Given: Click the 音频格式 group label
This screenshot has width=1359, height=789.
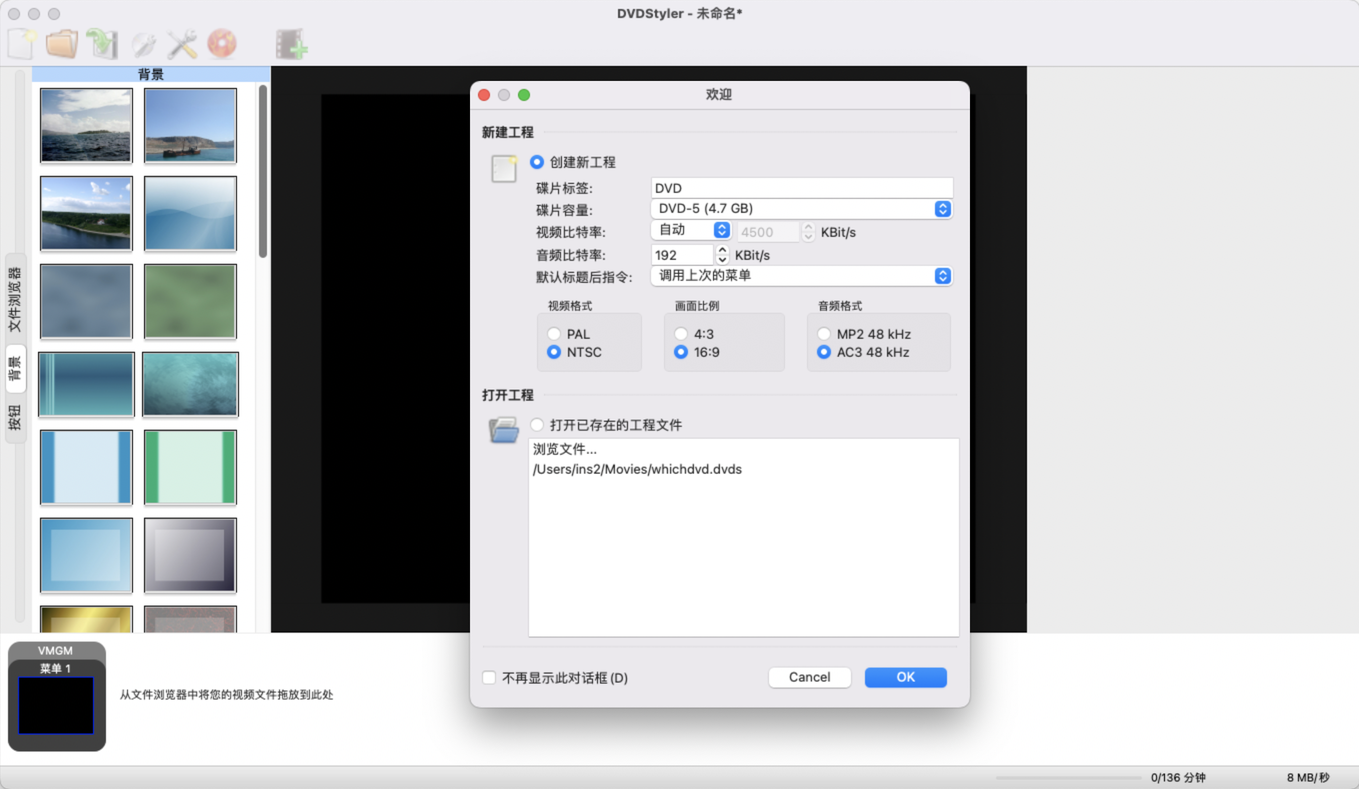Looking at the screenshot, I should click(840, 306).
